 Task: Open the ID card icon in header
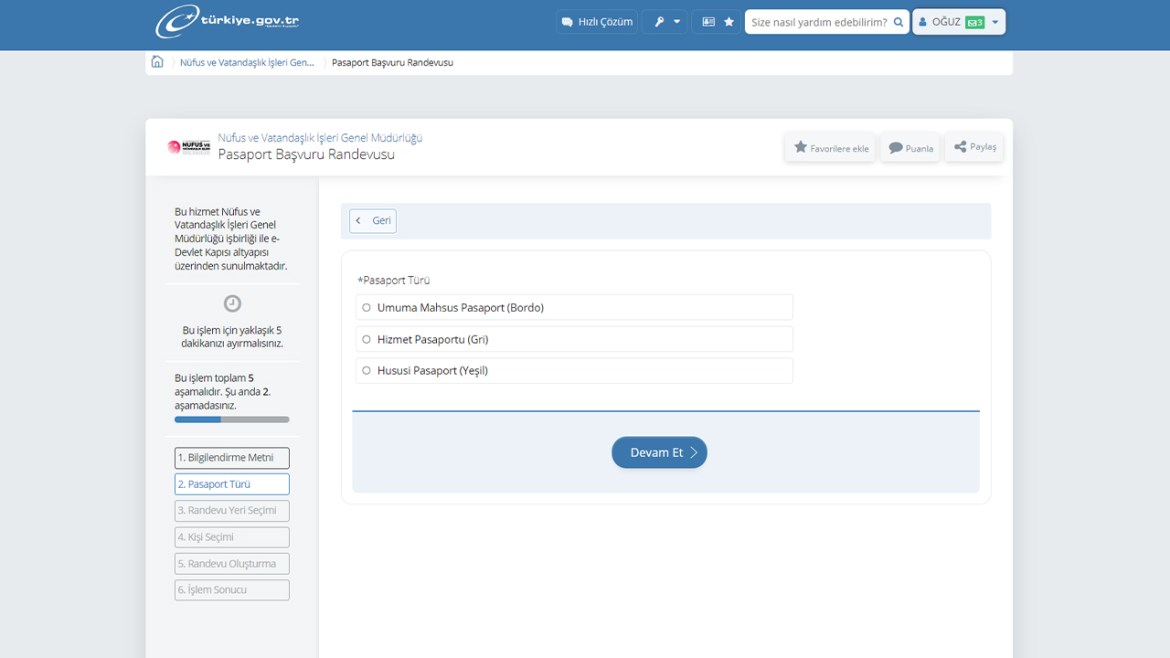click(x=708, y=22)
